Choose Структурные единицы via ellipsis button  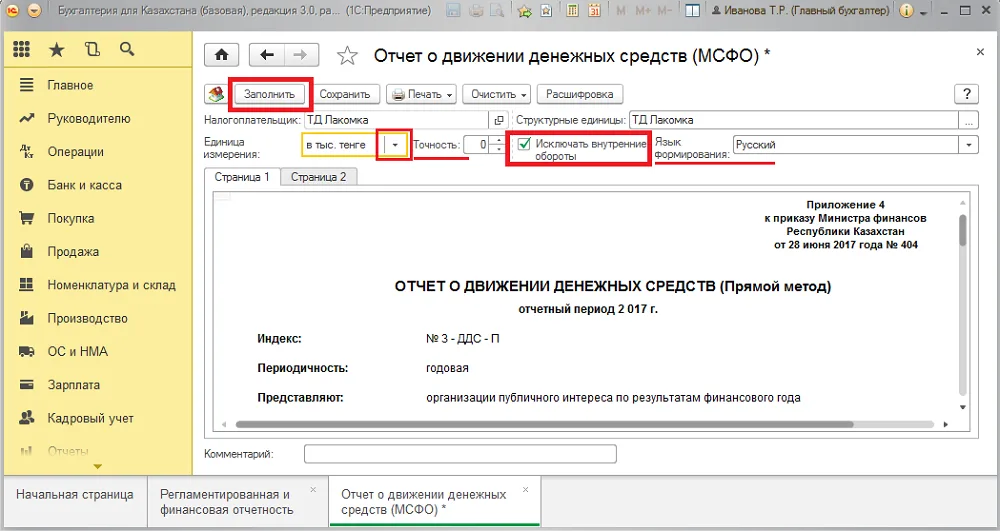(969, 120)
